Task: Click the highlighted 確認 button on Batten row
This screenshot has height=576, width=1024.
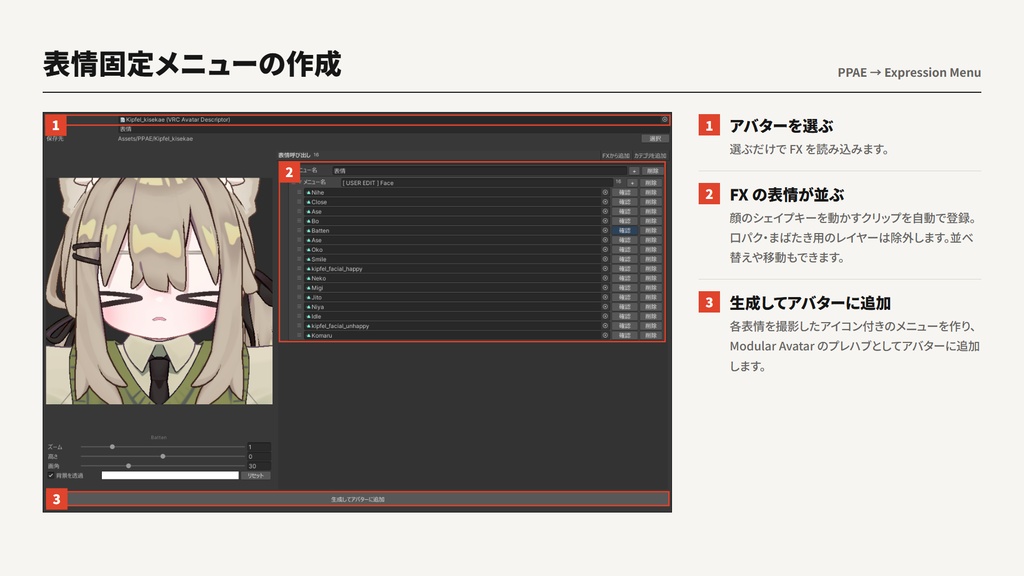Action: pos(625,231)
